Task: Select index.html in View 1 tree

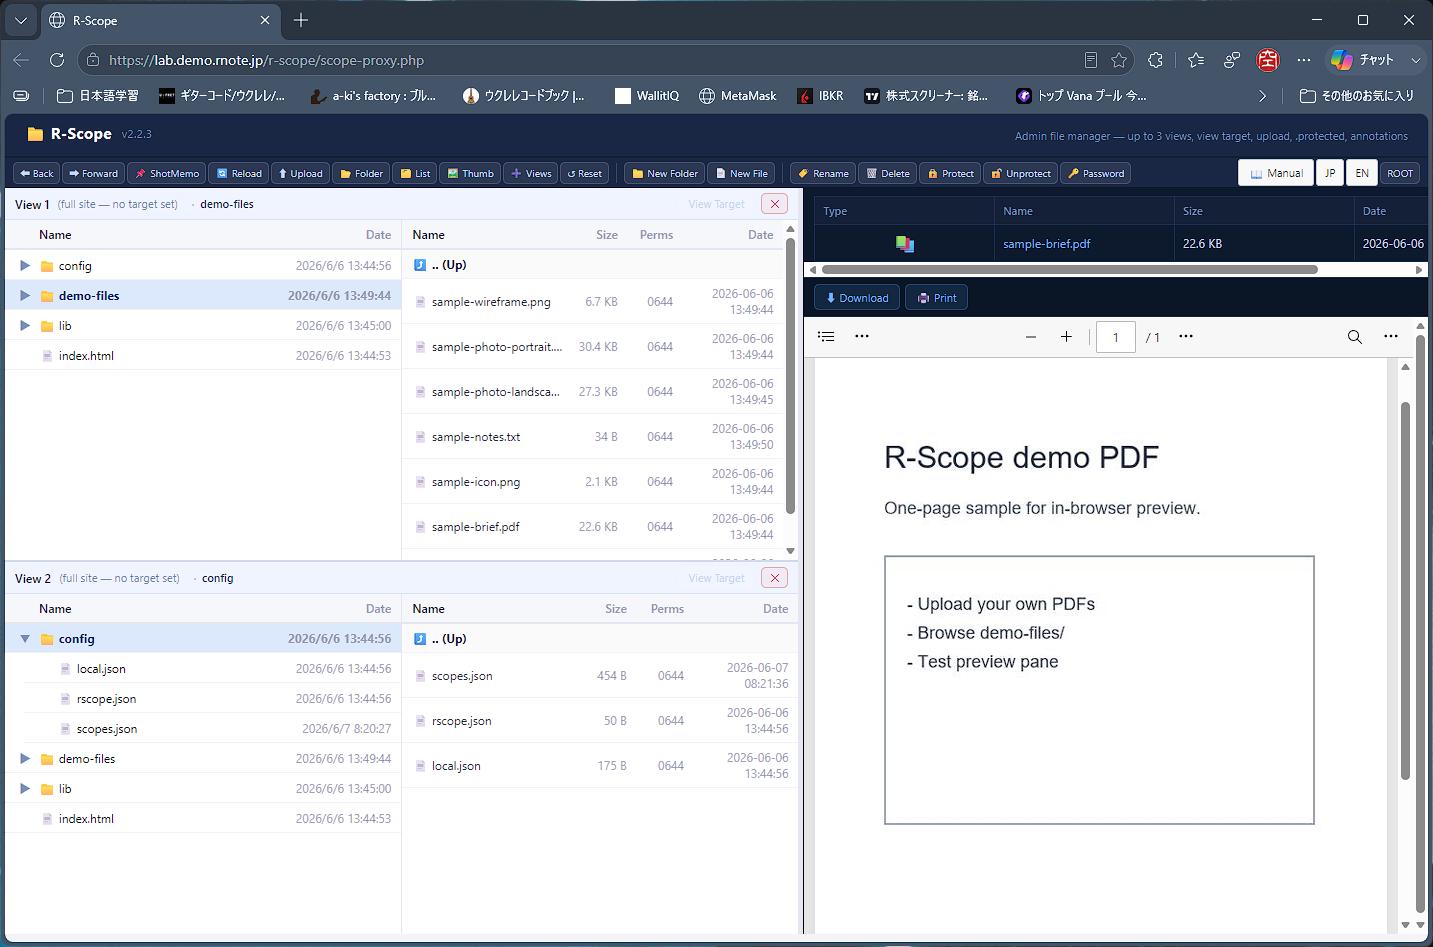Action: click(x=86, y=356)
